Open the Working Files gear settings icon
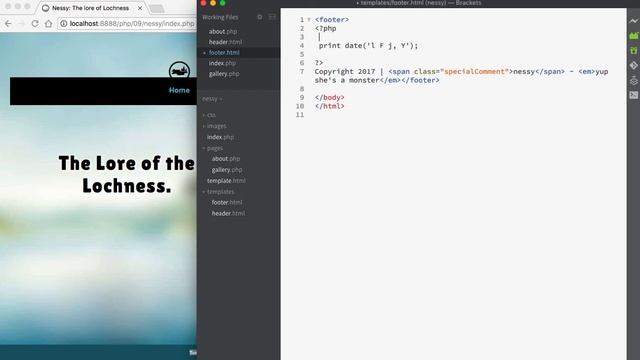 (260, 17)
